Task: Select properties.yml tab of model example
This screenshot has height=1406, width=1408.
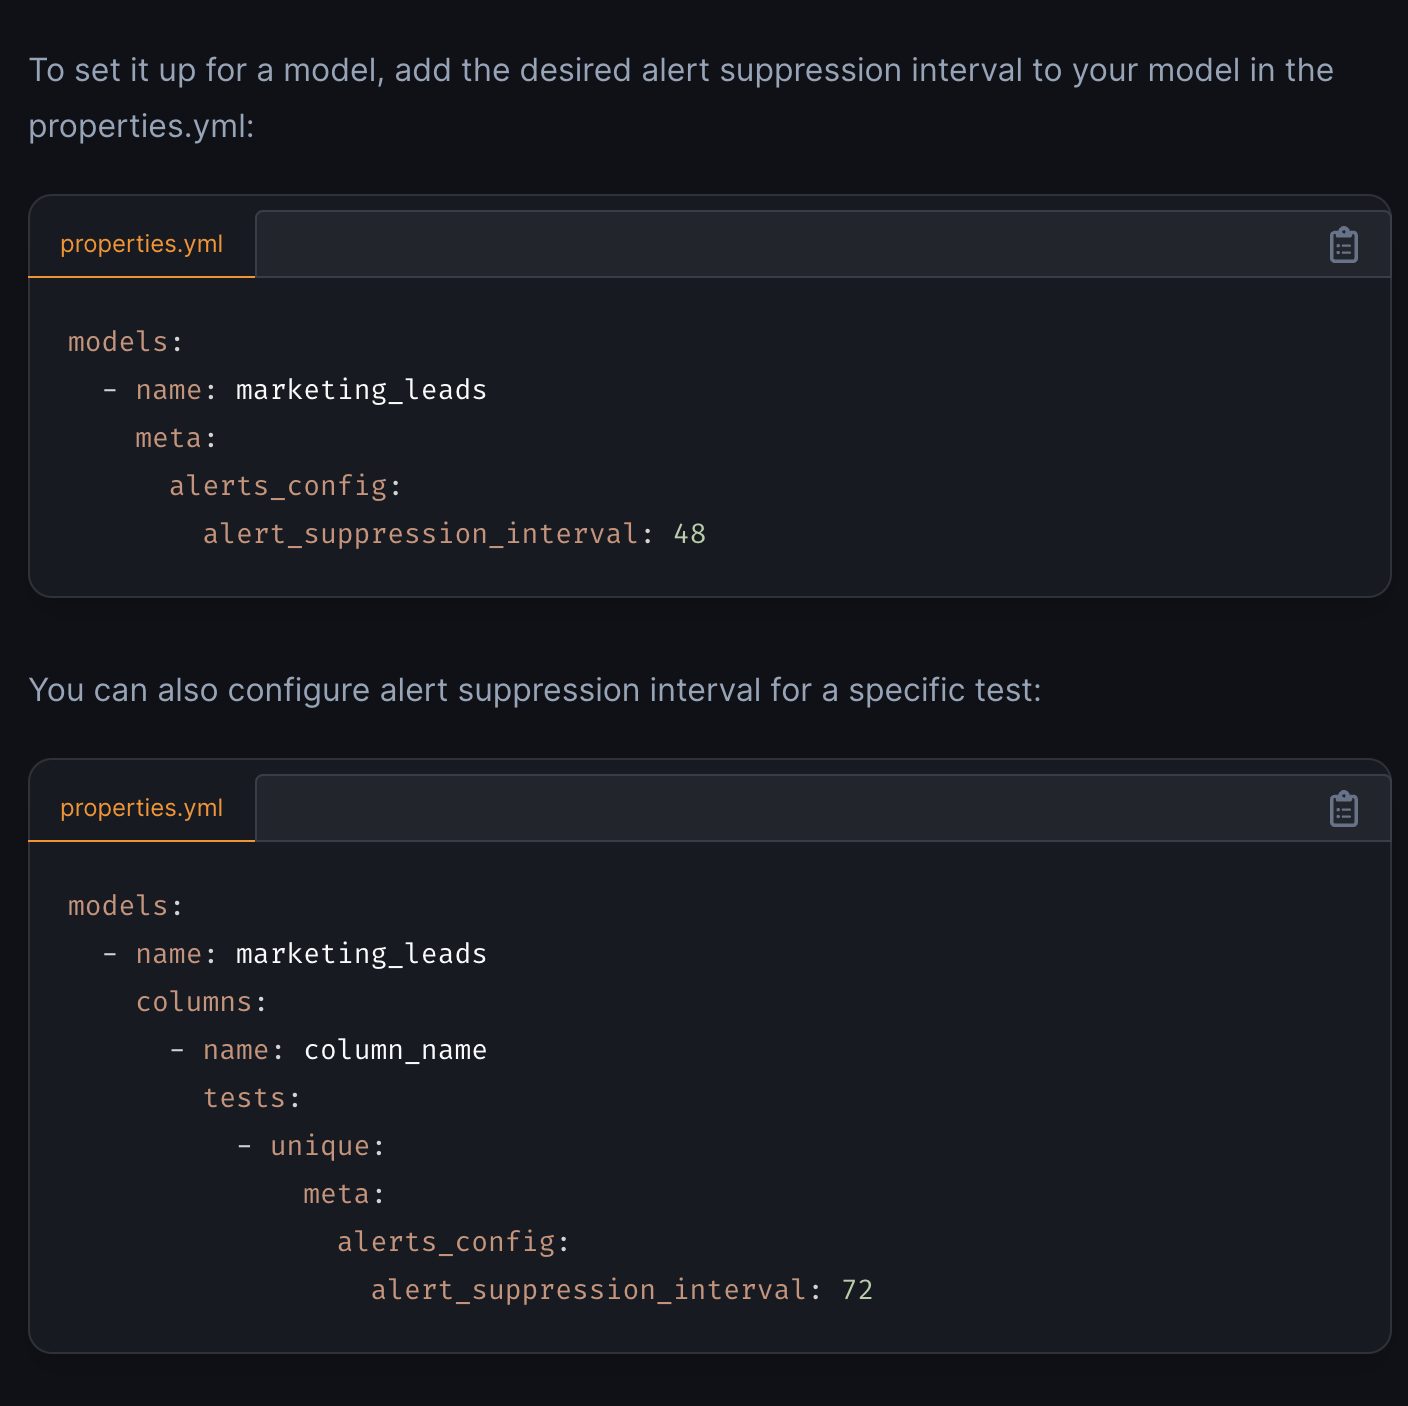Action: click(x=142, y=244)
